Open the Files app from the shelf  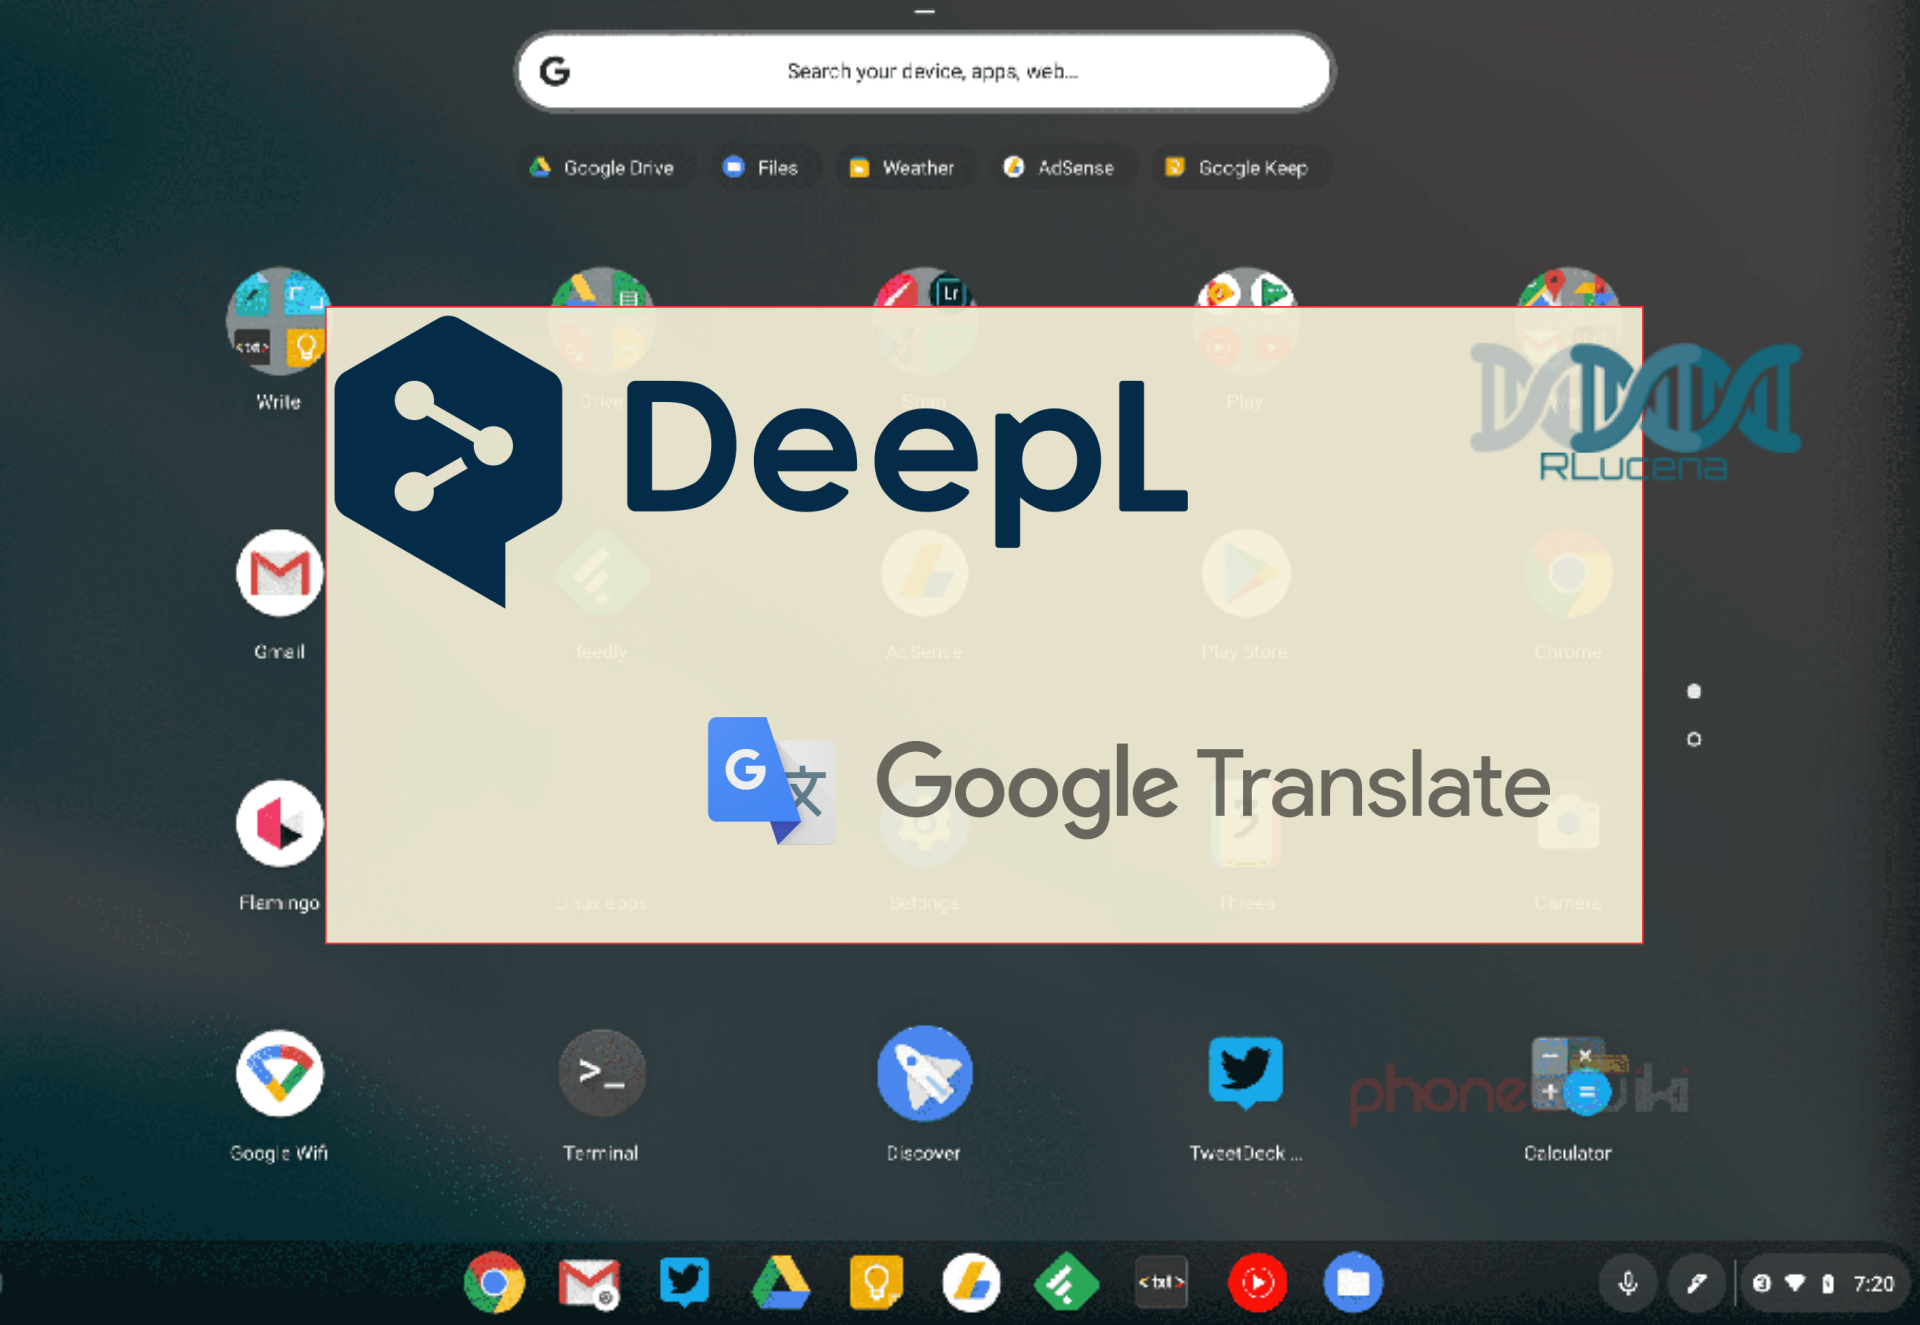pos(1353,1282)
